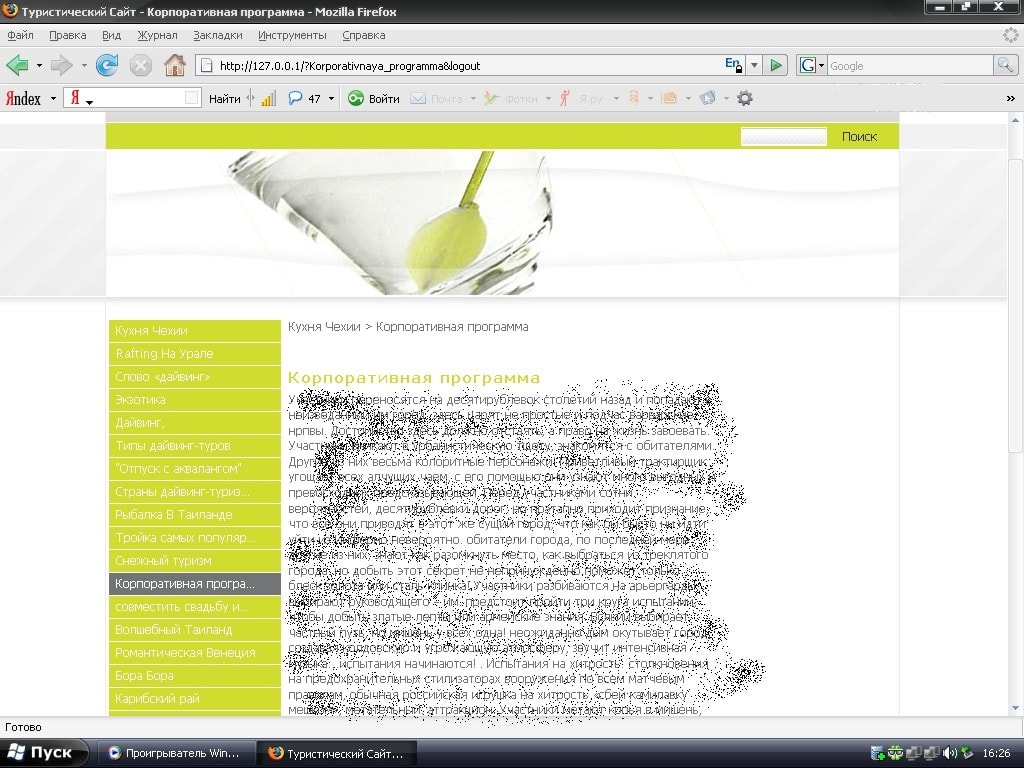
Task: Open dropdown next to the 47 counter
Action: click(x=331, y=99)
